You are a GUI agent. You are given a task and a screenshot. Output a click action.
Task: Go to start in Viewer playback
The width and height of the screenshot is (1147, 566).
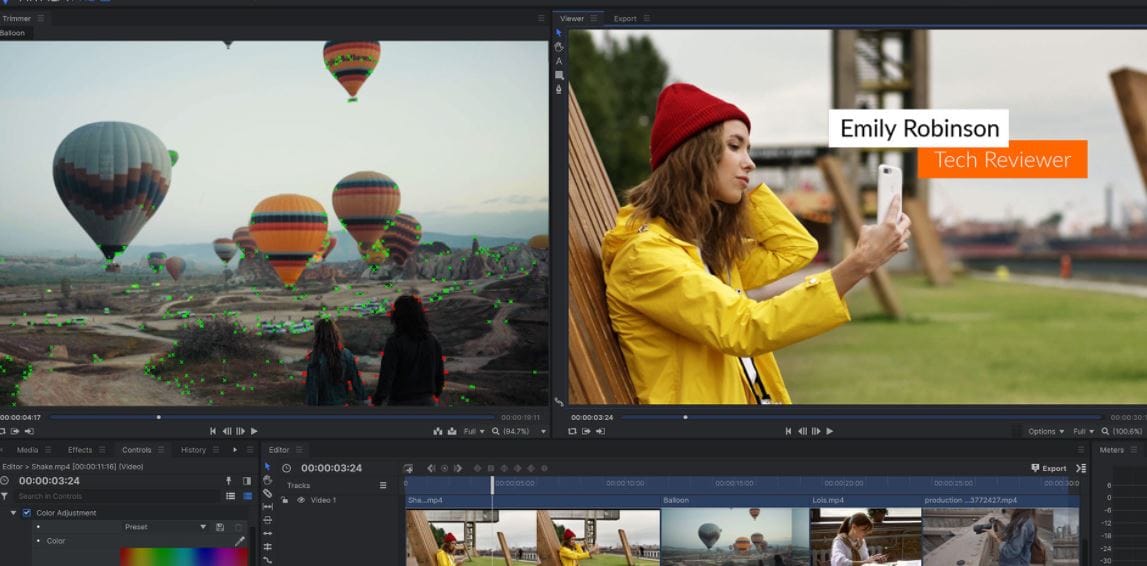coord(789,431)
